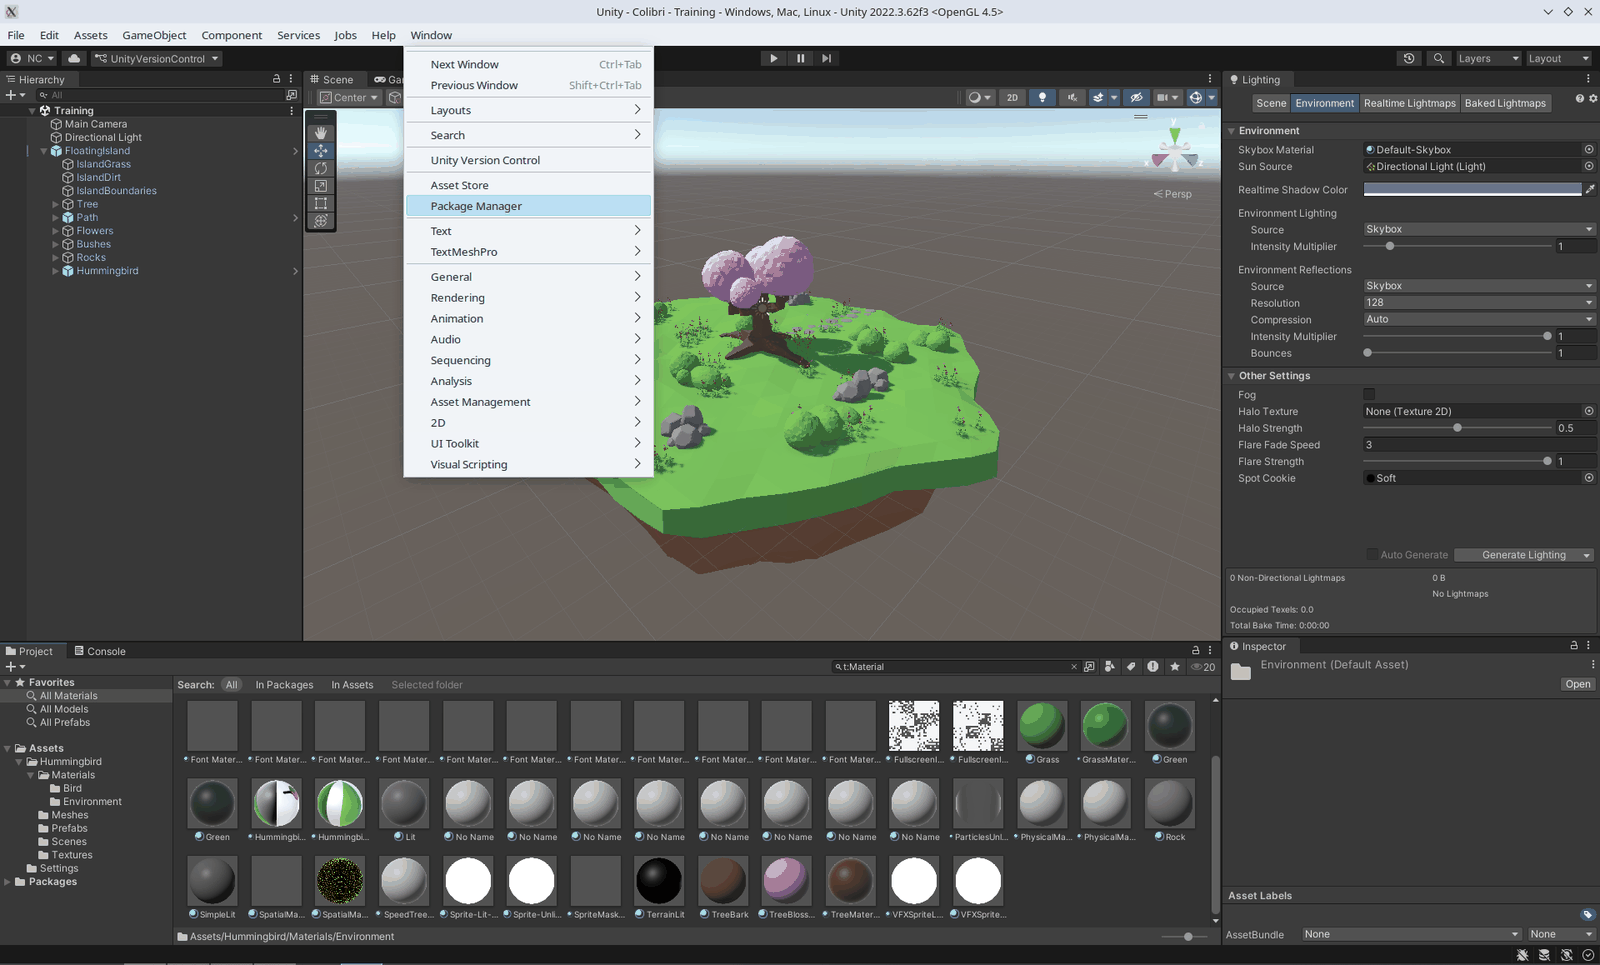The height and width of the screenshot is (965, 1600).
Task: Select the Hand view tool
Action: point(320,133)
